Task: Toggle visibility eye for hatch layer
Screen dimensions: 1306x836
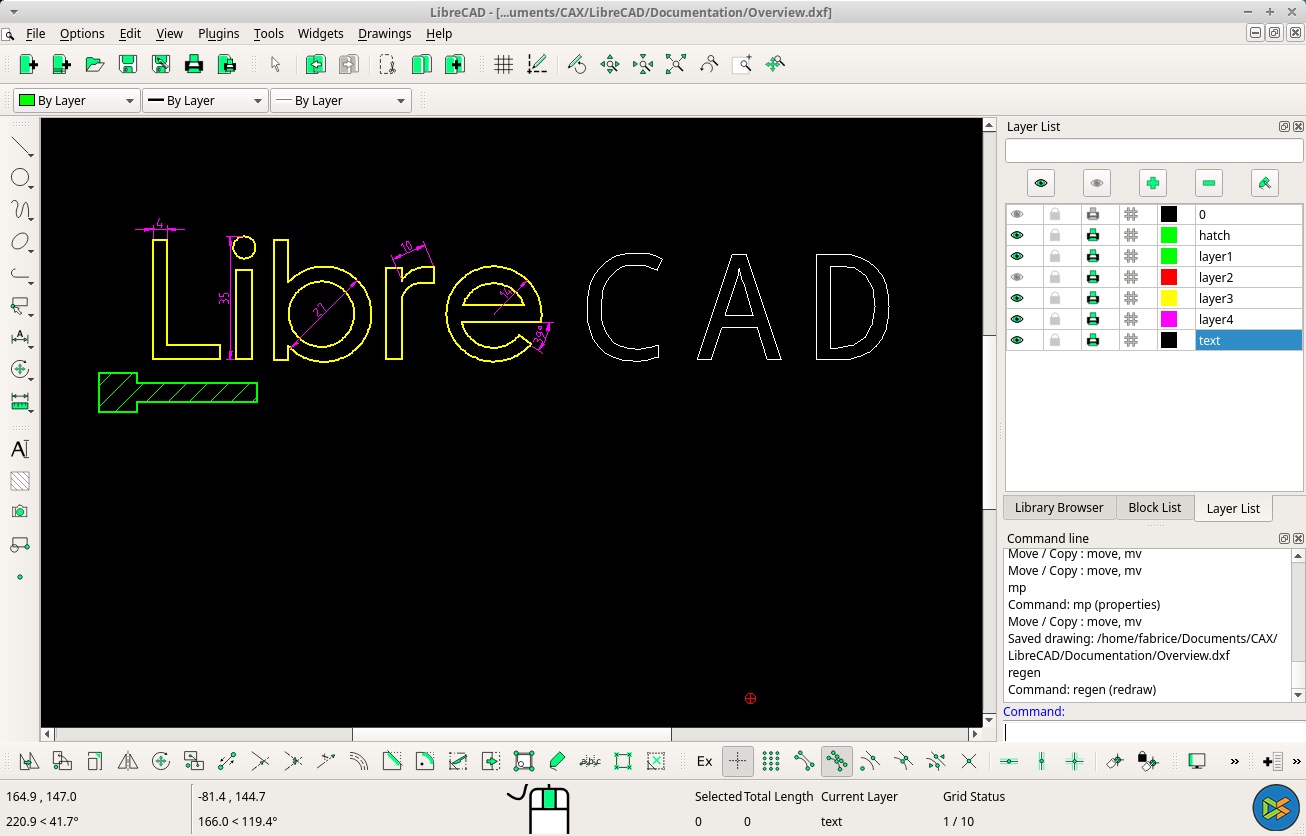Action: 1017,236
